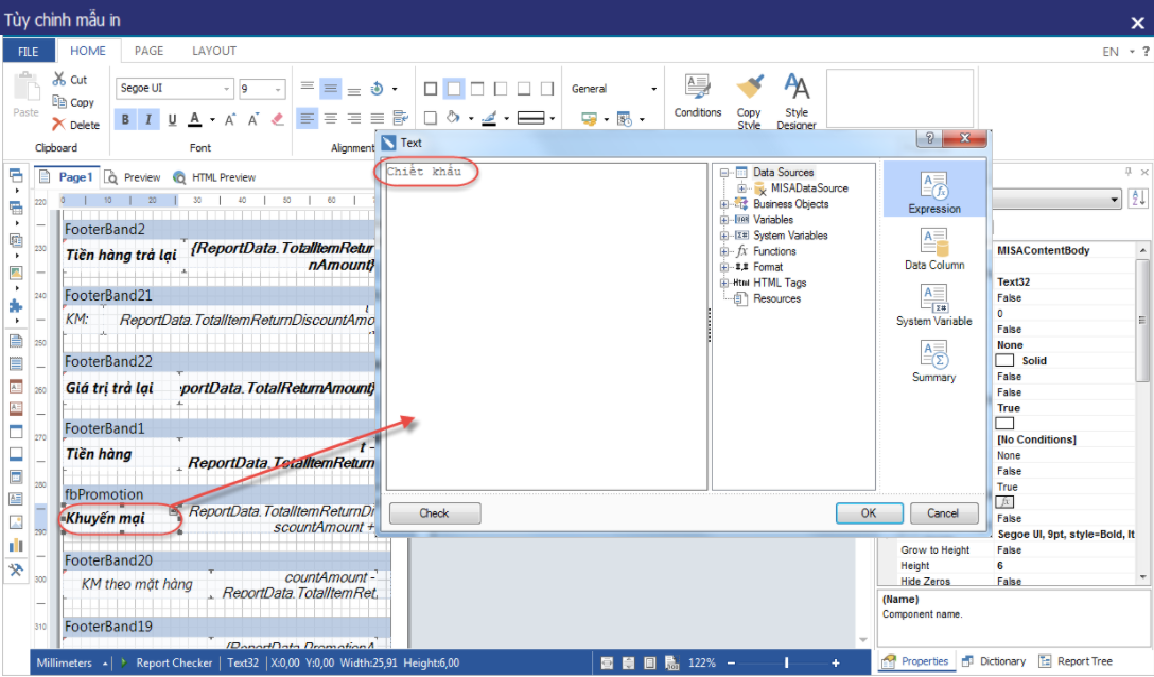Screen dimensions: 1154x677
Task: Open the Preview tab
Action: [132, 177]
